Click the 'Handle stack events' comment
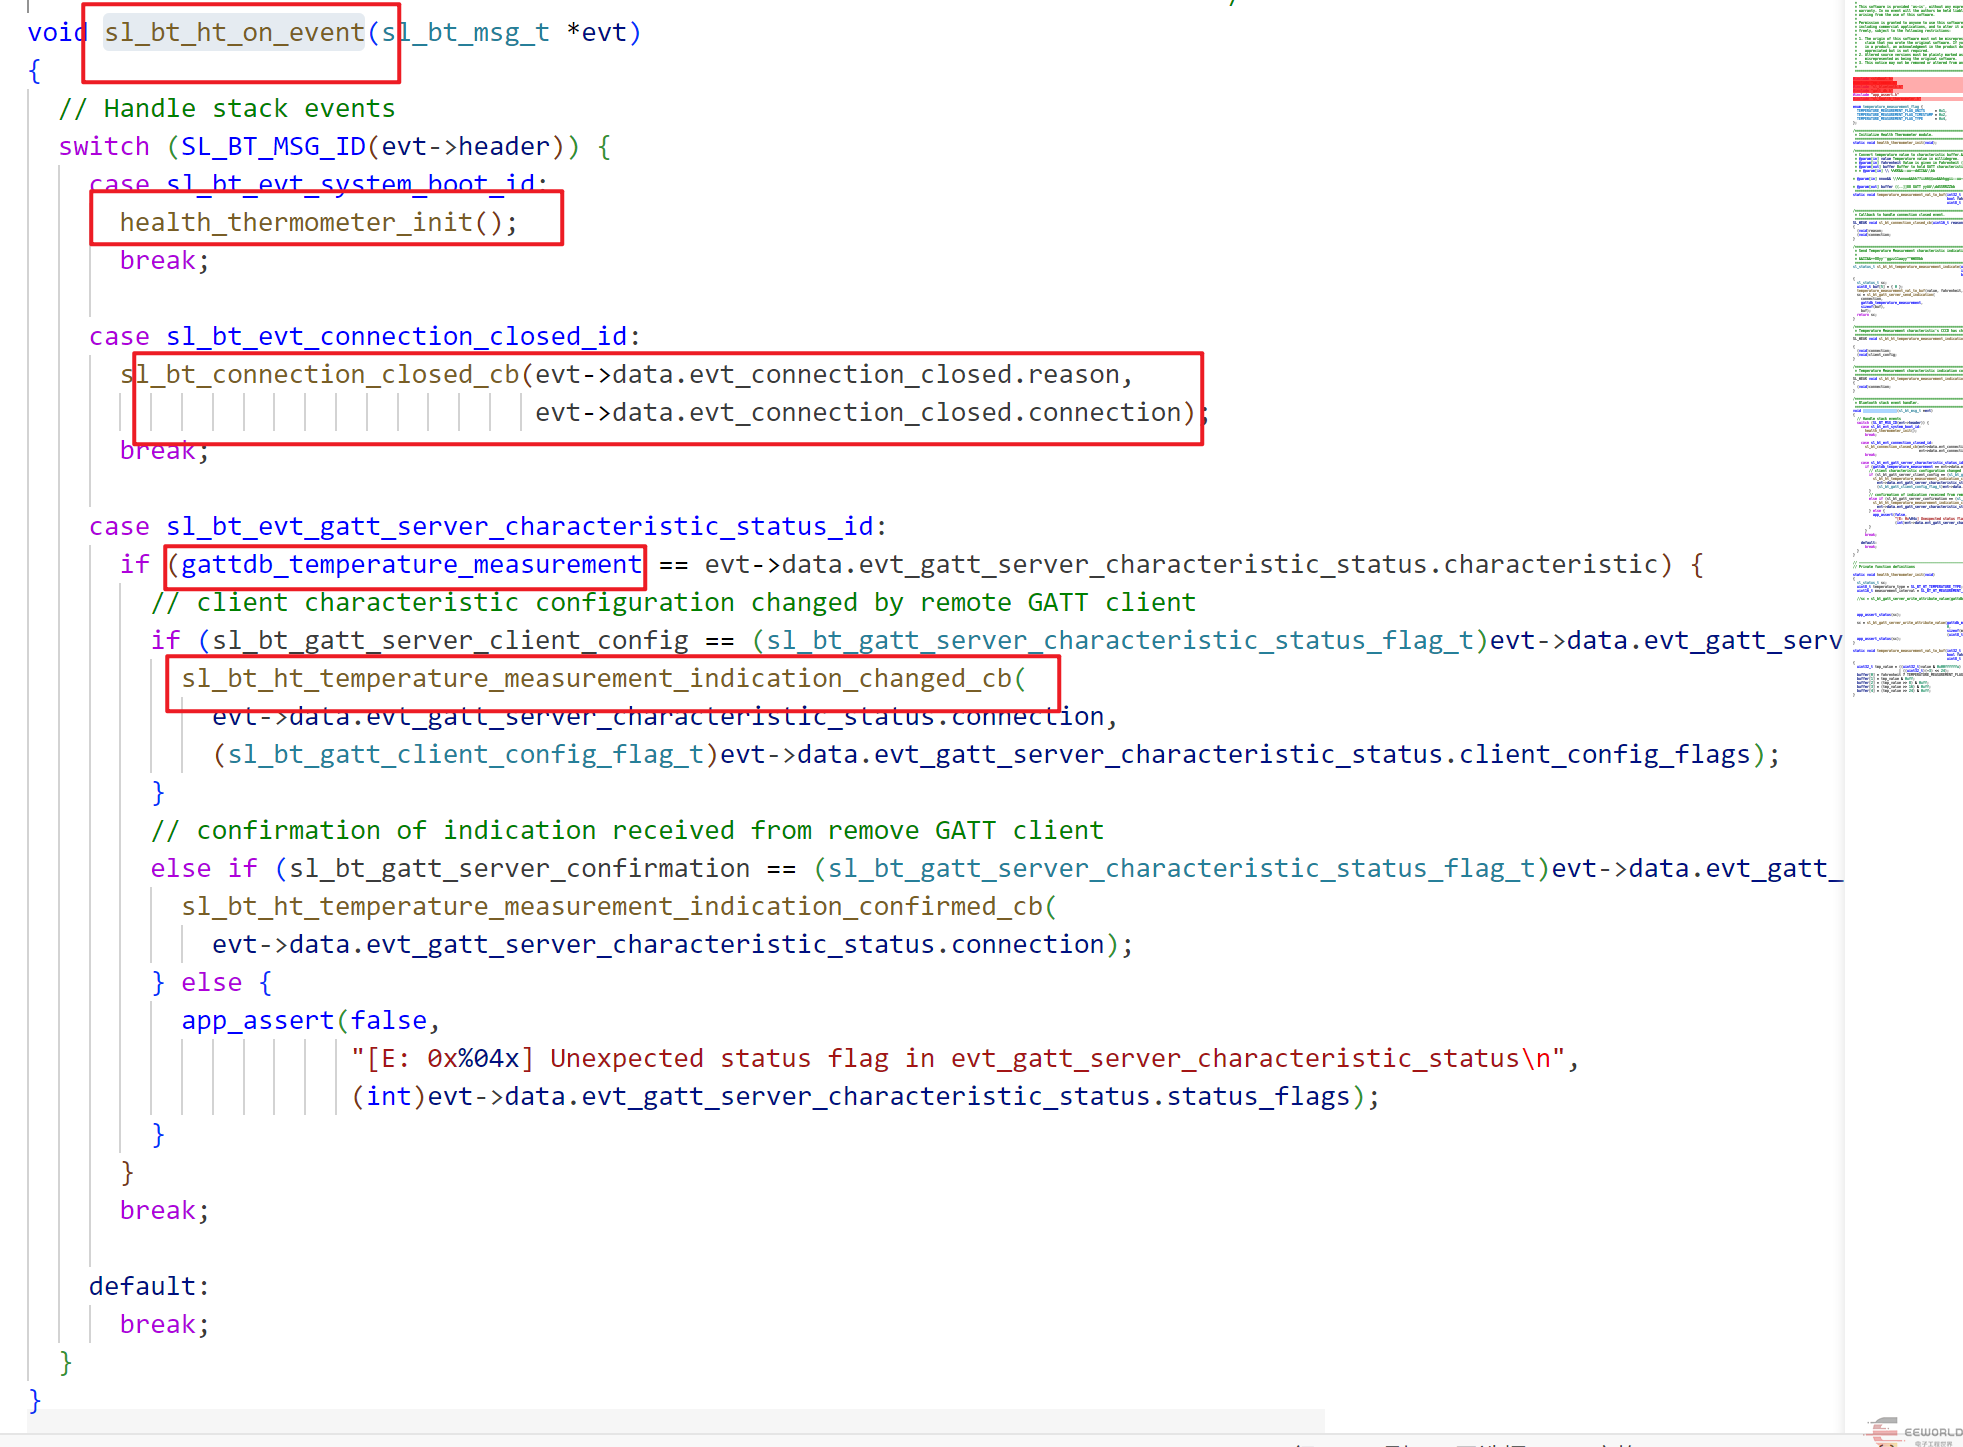The height and width of the screenshot is (1447, 1963). point(227,109)
